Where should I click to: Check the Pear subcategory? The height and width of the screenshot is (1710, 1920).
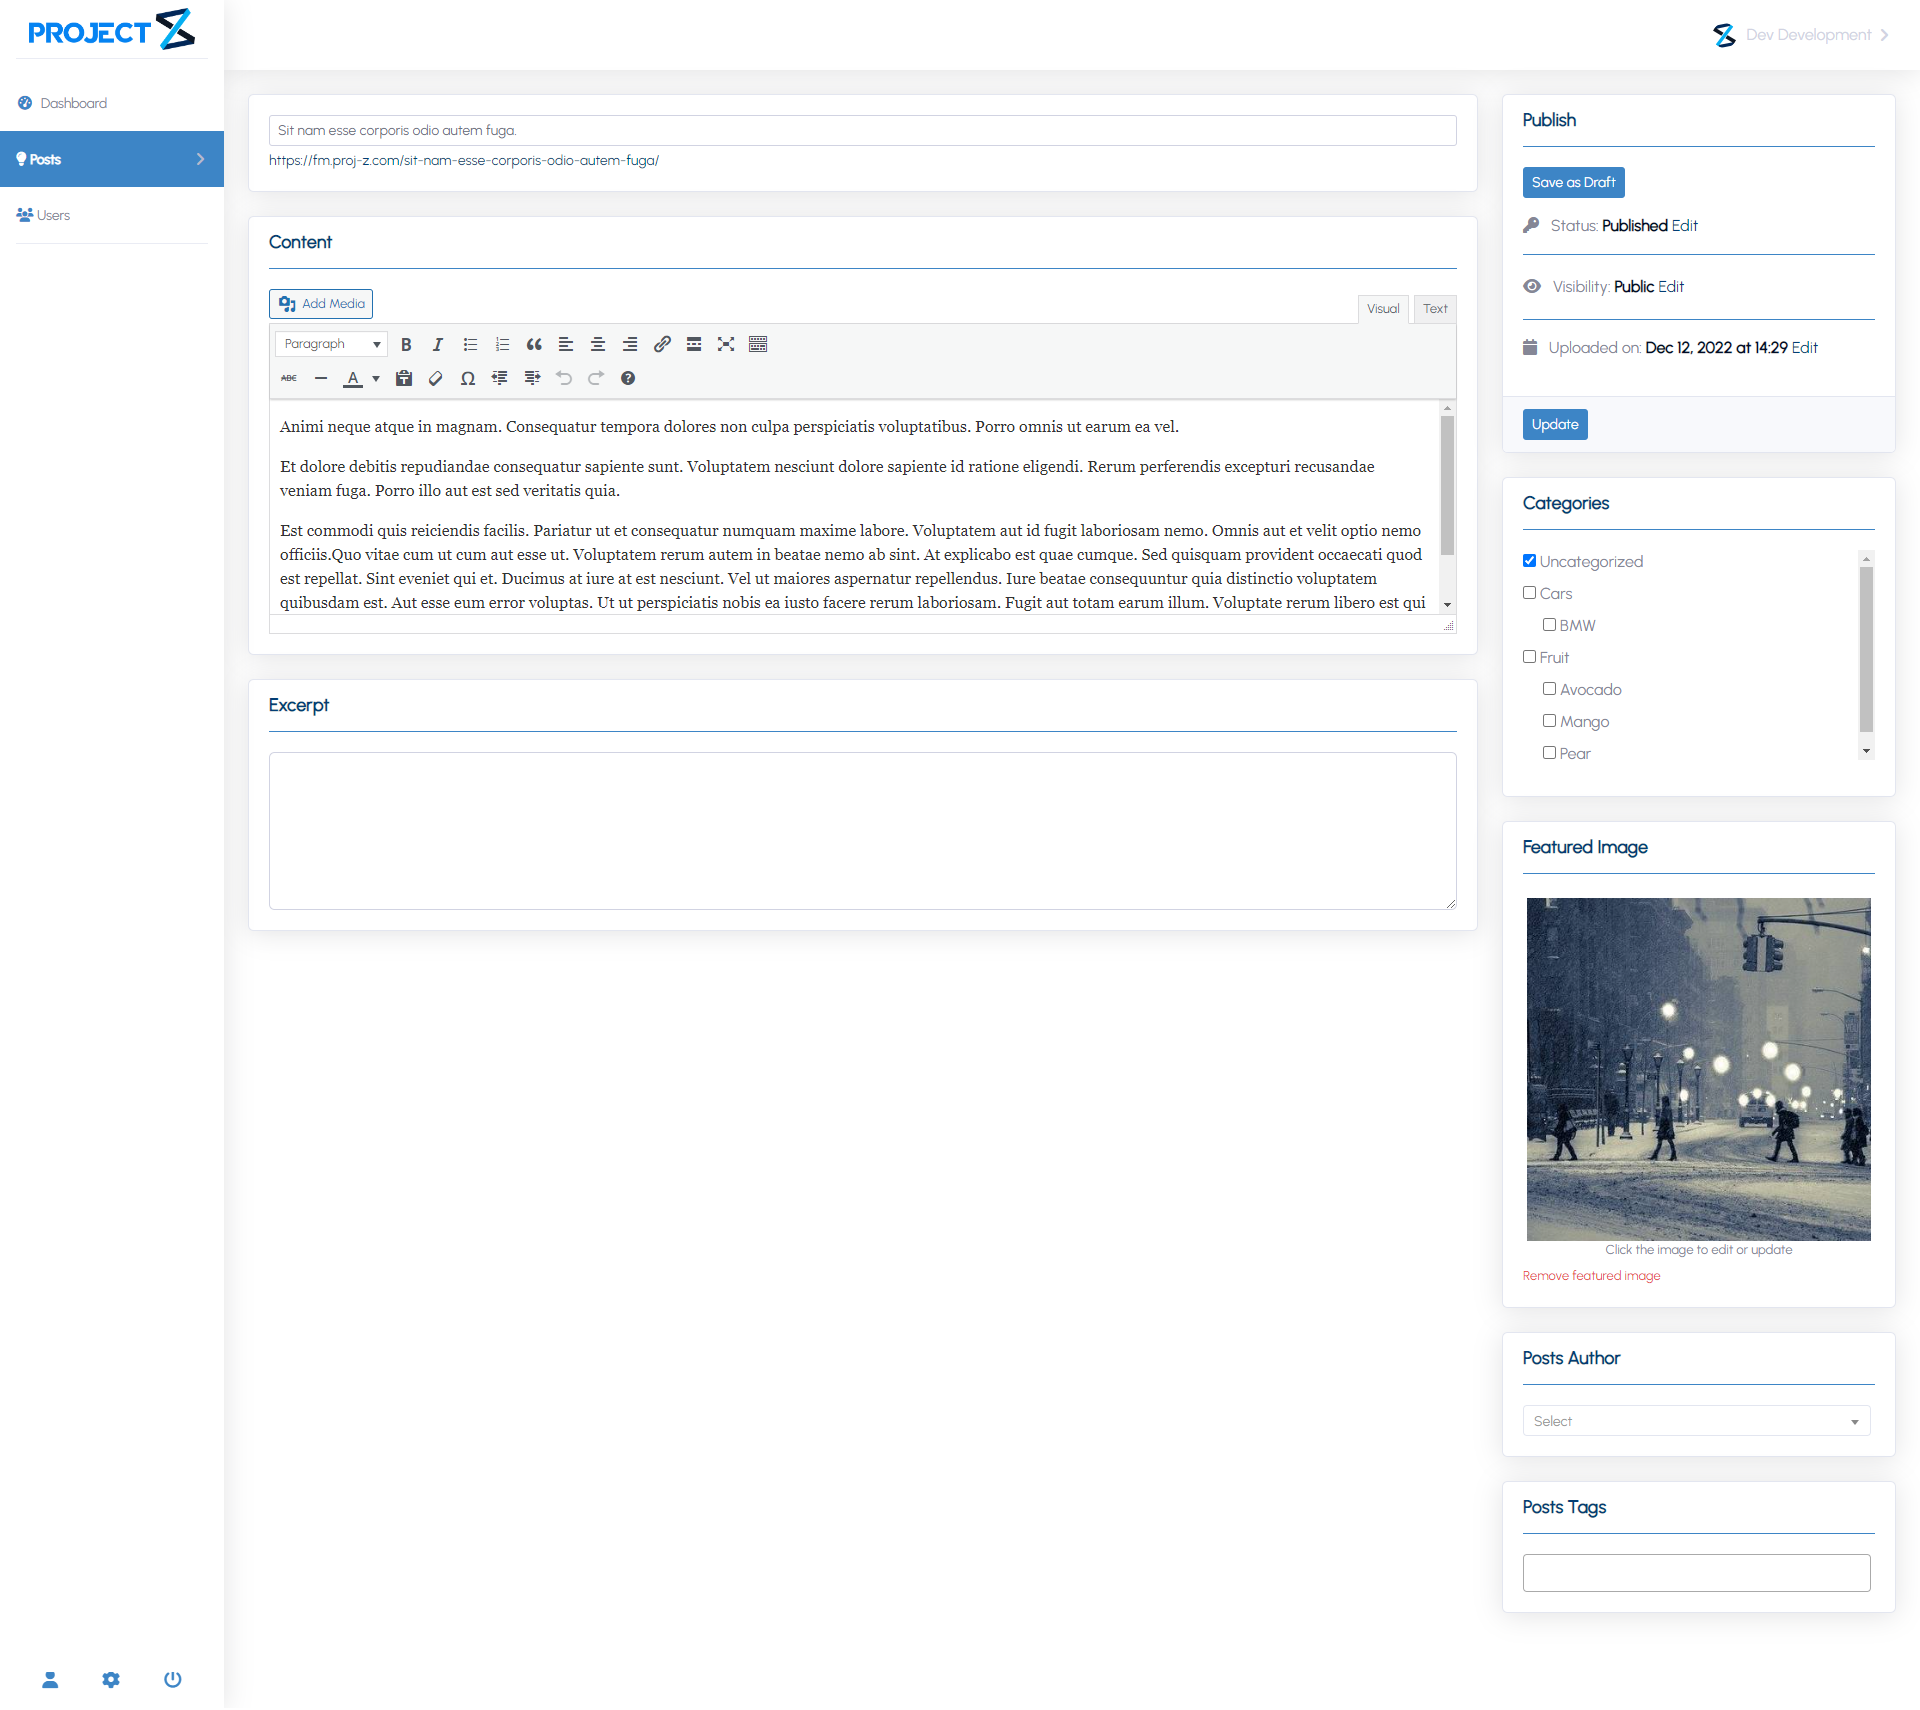(1549, 753)
